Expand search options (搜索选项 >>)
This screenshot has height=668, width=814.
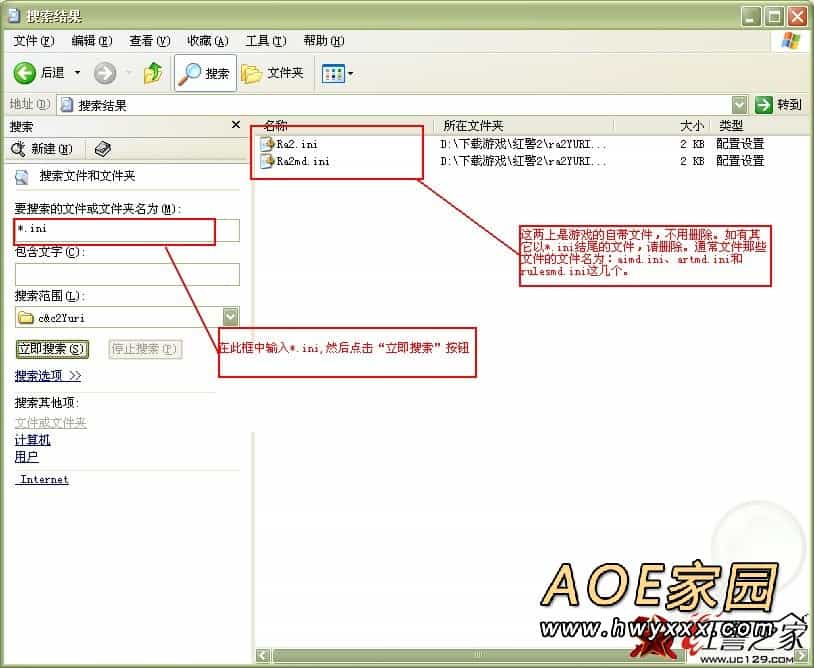click(47, 376)
